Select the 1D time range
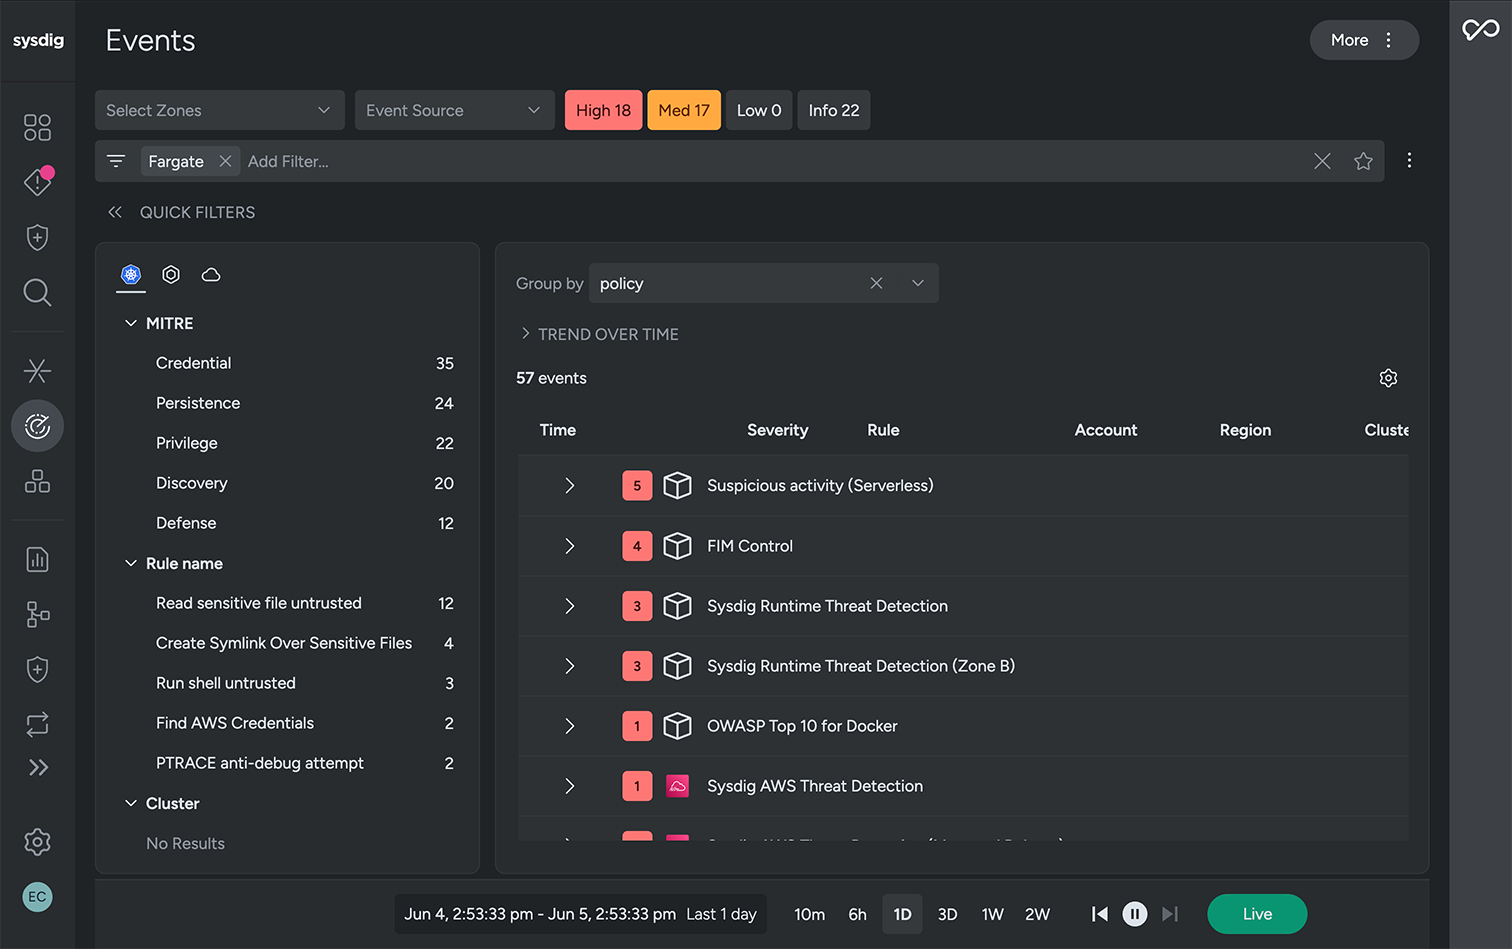The height and width of the screenshot is (949, 1512). [902, 914]
